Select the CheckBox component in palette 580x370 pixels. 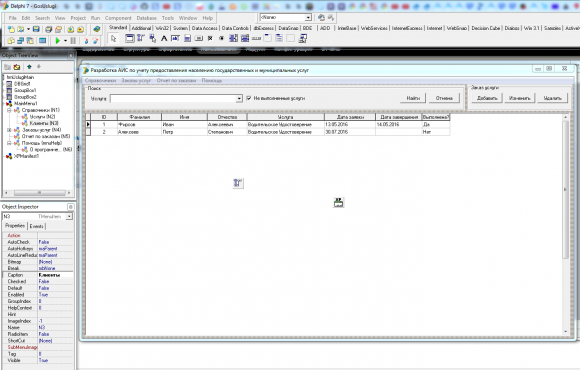click(210, 38)
